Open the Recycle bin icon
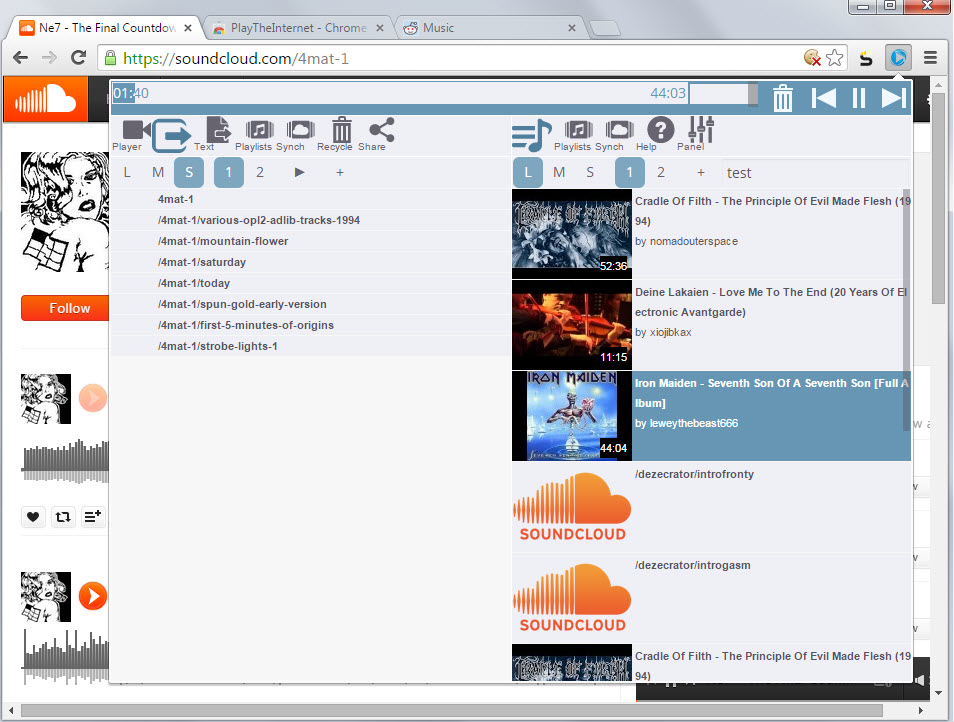Screen dimensions: 954x722 342,130
